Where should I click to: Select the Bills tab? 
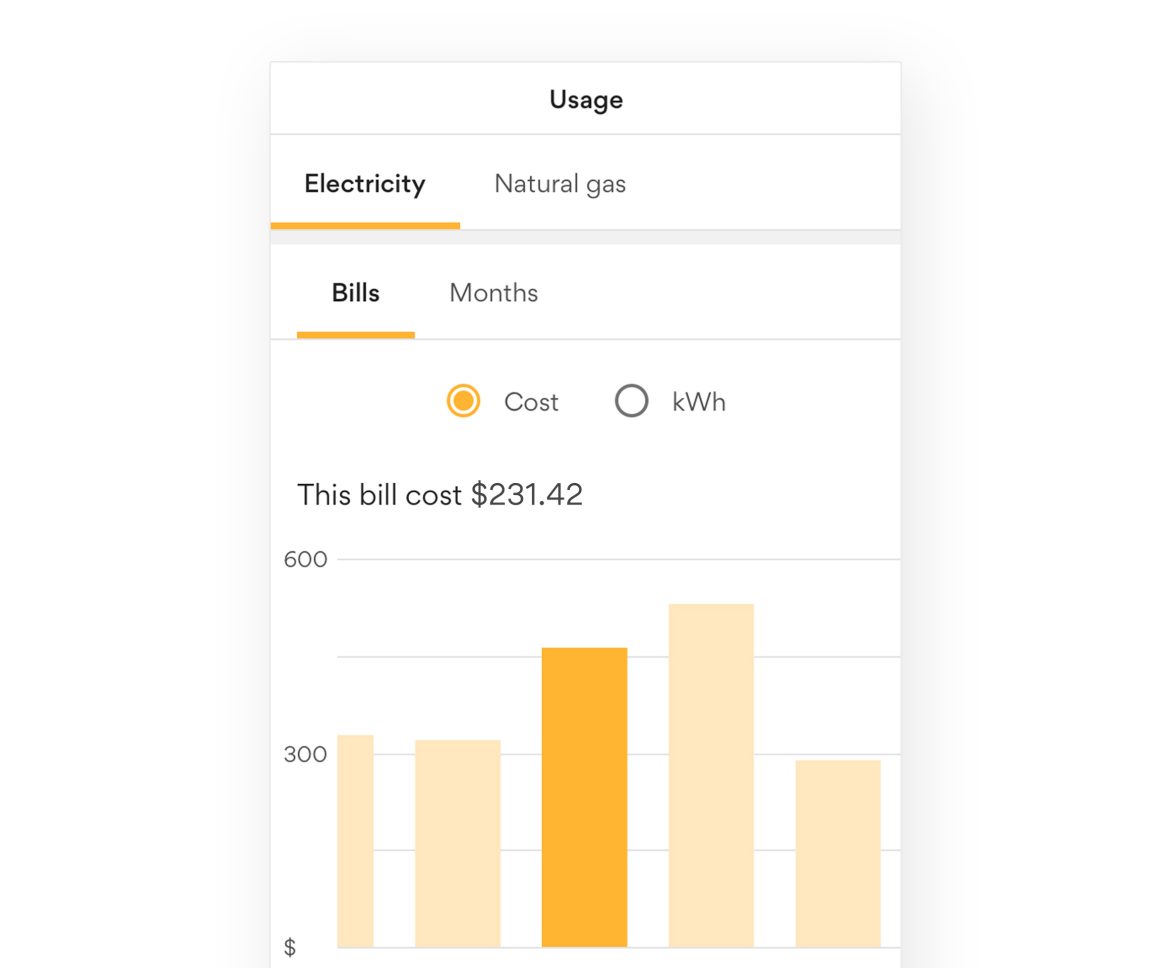click(x=355, y=292)
